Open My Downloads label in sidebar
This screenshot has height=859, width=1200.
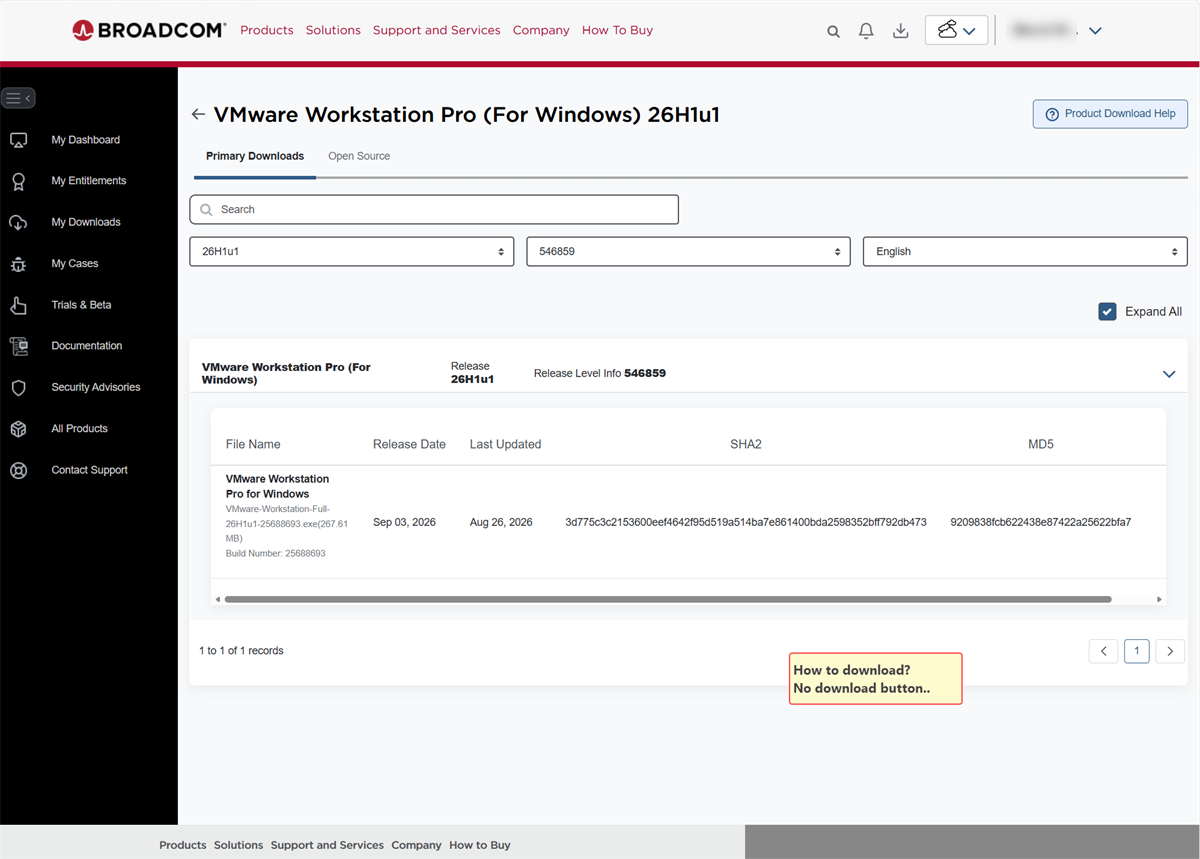[86, 222]
